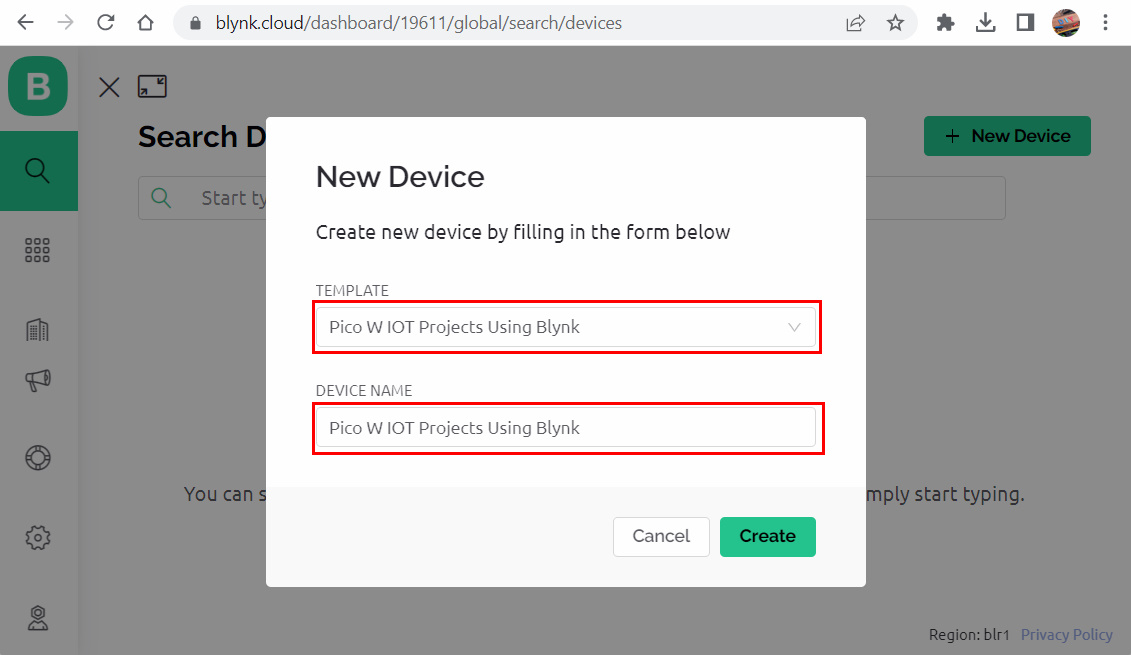The image size is (1131, 655).
Task: Toggle the fullscreen view icon
Action: pyautogui.click(x=152, y=87)
